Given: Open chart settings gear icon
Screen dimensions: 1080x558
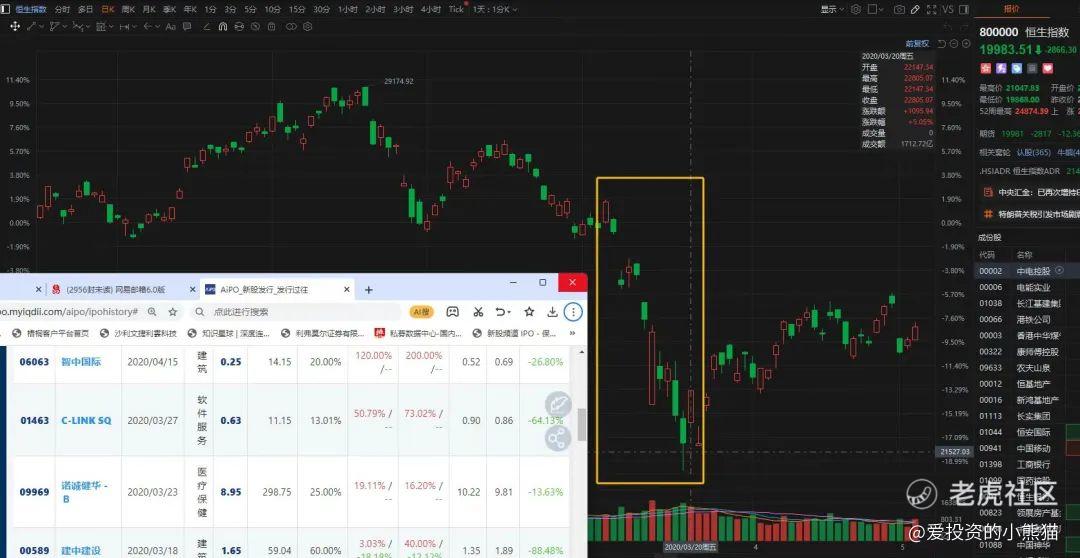Looking at the screenshot, I should [856, 10].
